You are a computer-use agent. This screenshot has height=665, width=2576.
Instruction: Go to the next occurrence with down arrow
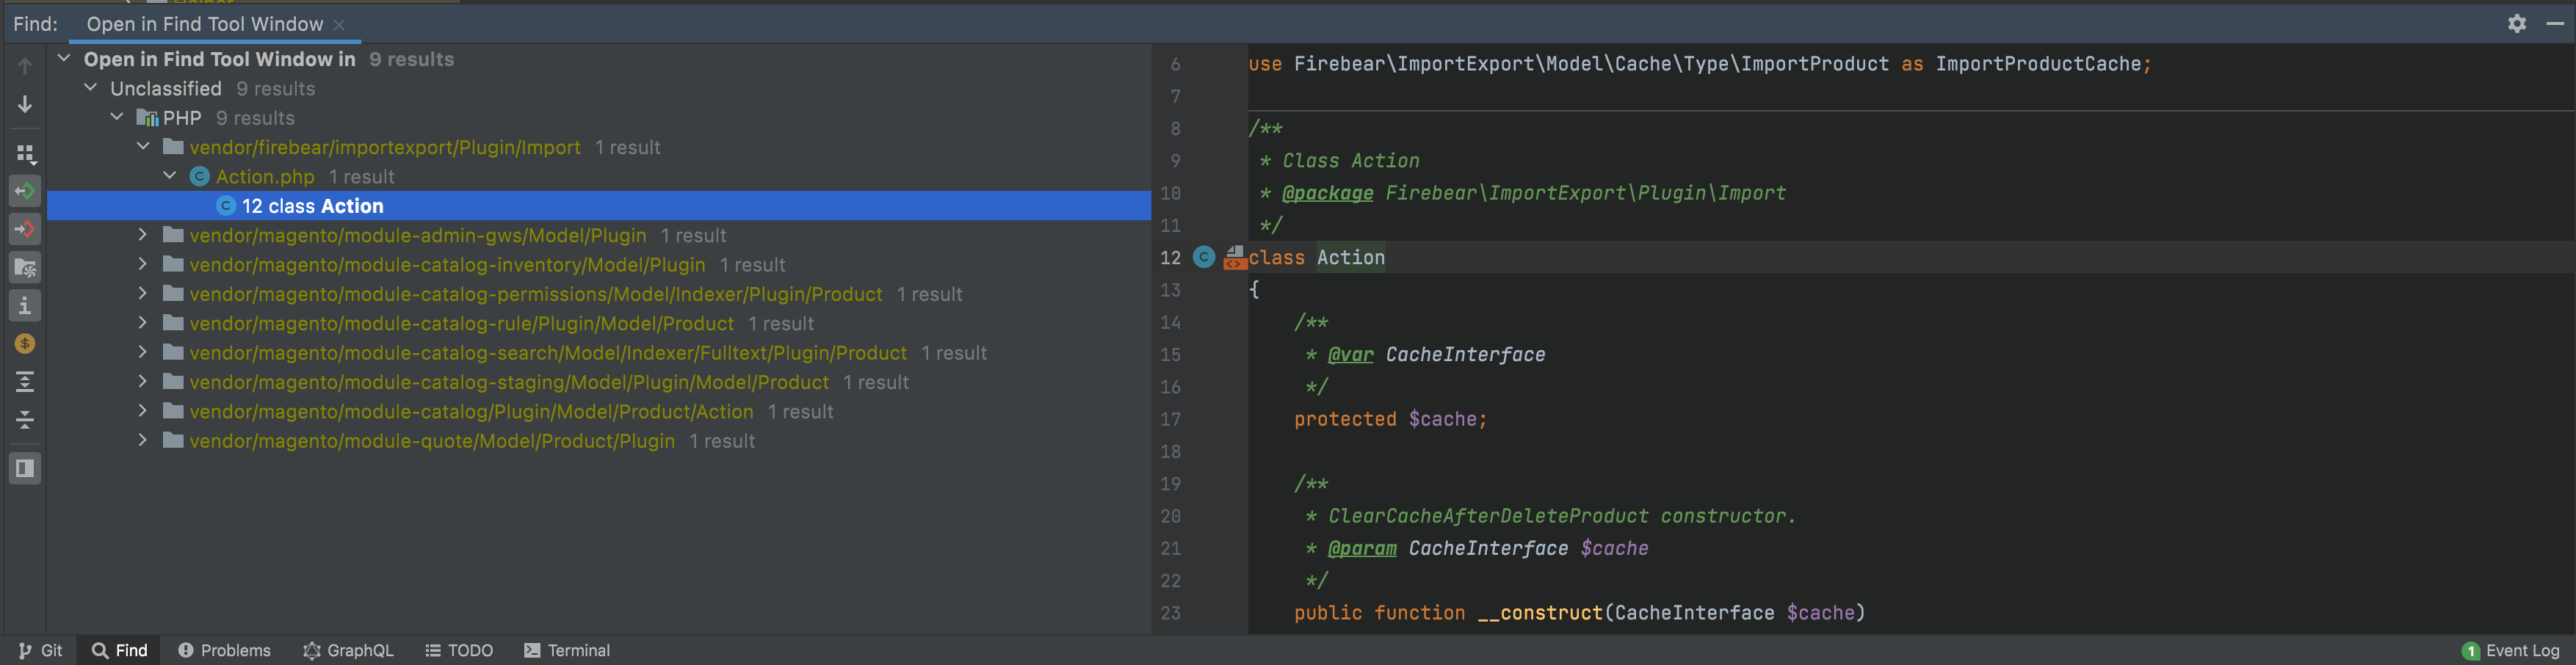pyautogui.click(x=25, y=104)
